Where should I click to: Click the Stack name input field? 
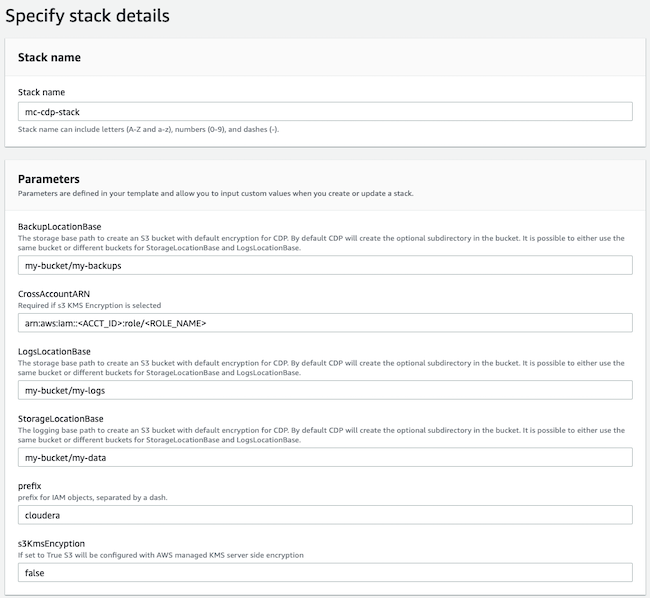pos(325,112)
